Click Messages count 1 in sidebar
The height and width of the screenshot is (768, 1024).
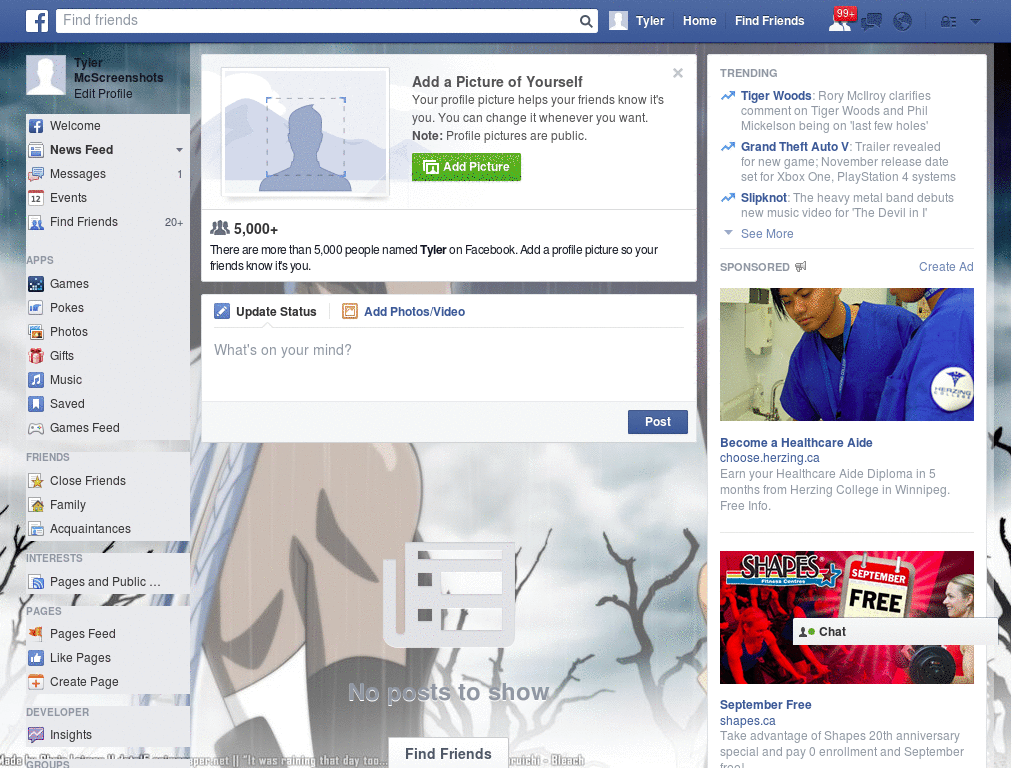click(180, 174)
